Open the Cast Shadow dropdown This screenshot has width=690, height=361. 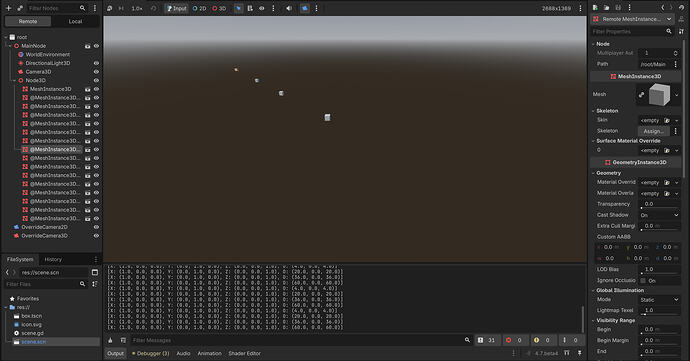tap(659, 215)
